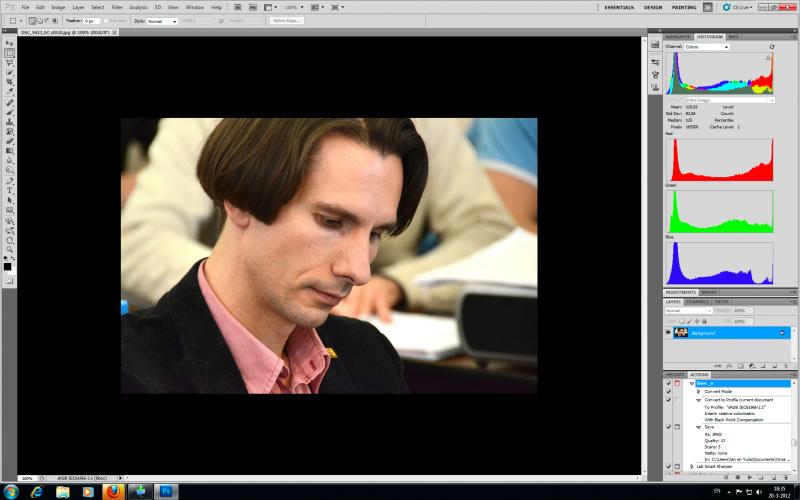The height and width of the screenshot is (500, 800).
Task: Open the layer blend mode dropdown
Action: [688, 310]
